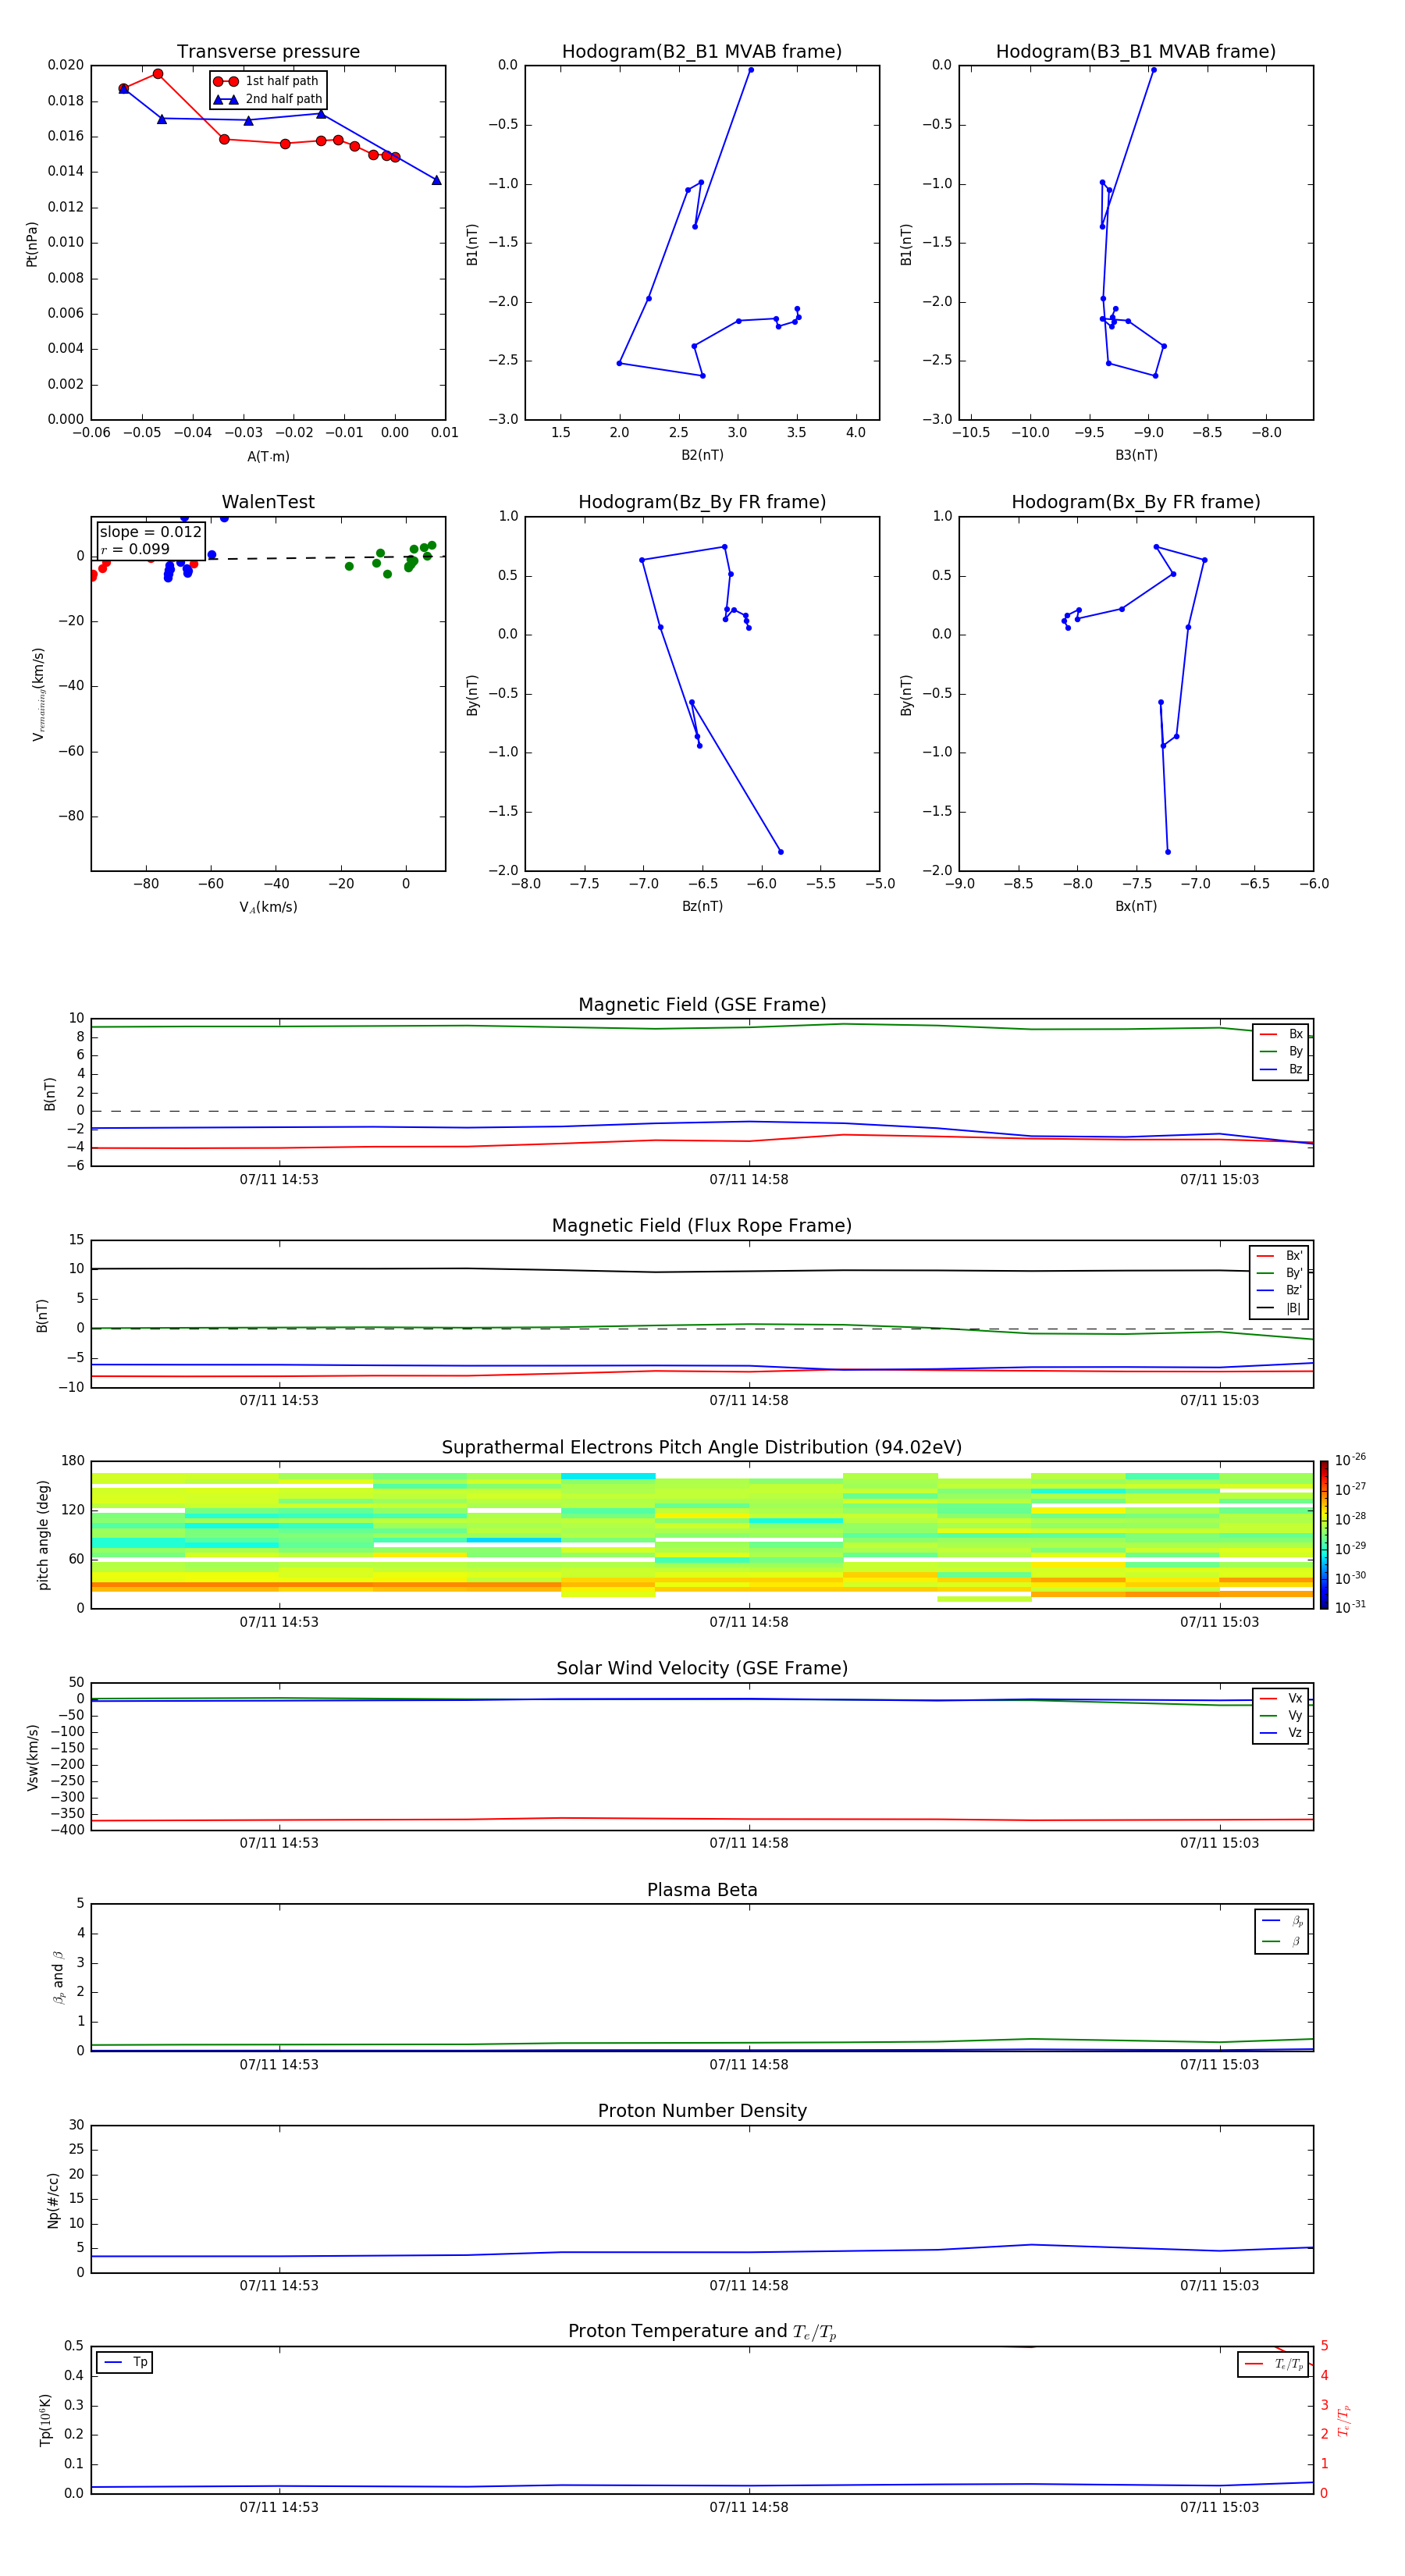Click the "WalenTest" plot title

pyautogui.click(x=268, y=502)
